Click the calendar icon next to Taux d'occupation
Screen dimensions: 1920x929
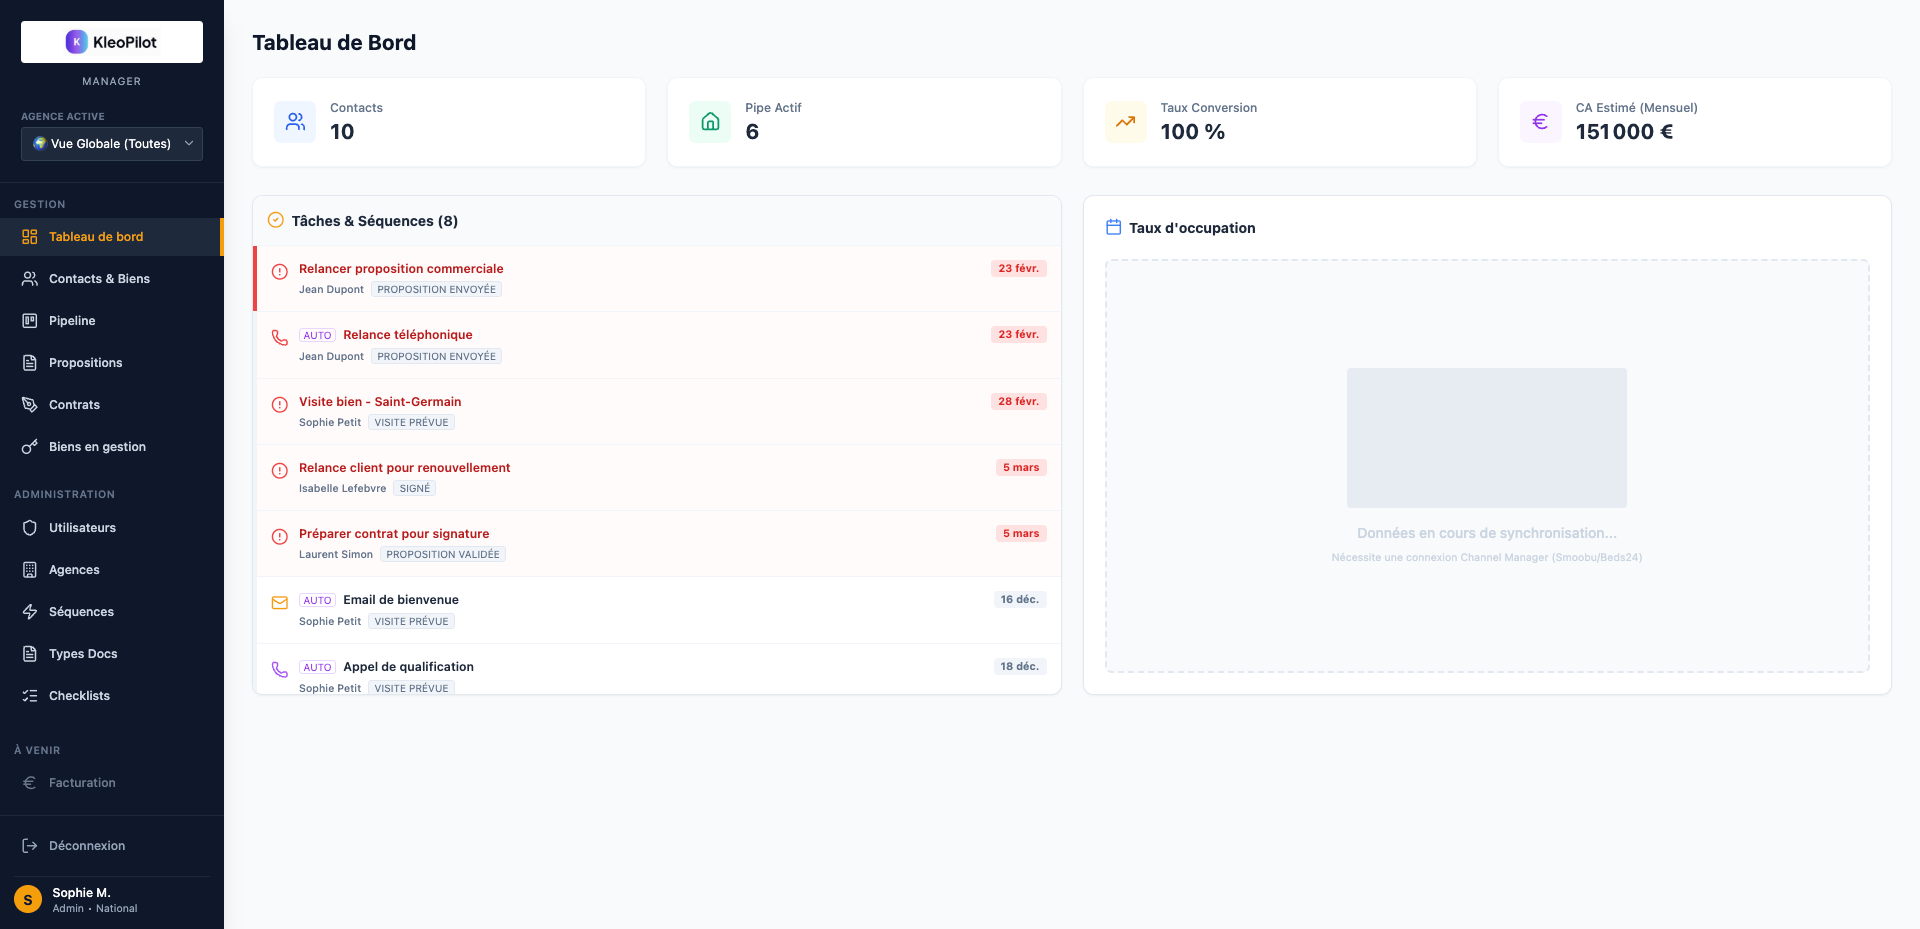[1113, 228]
